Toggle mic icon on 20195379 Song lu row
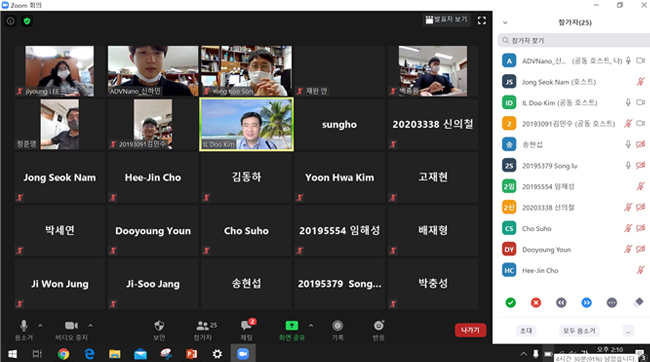This screenshot has height=362, width=650. (x=628, y=165)
